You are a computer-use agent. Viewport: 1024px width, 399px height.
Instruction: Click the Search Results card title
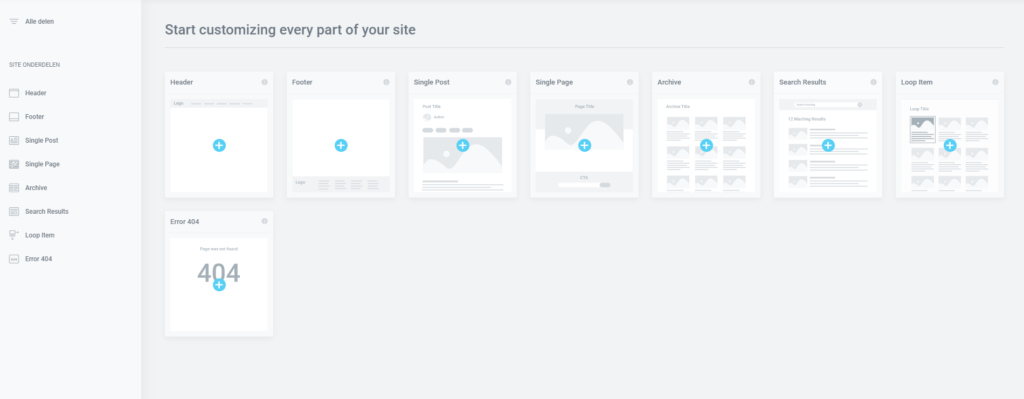click(803, 82)
